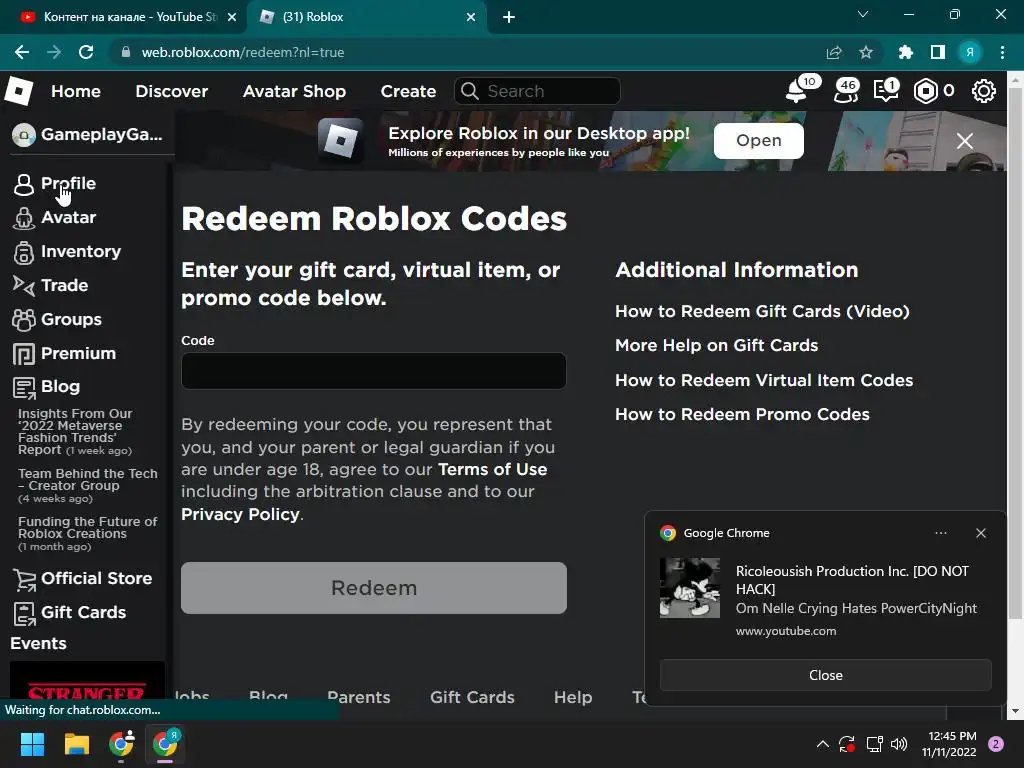The height and width of the screenshot is (768, 1024).
Task: Go to Discover in Roblox navbar
Action: pyautogui.click(x=172, y=91)
